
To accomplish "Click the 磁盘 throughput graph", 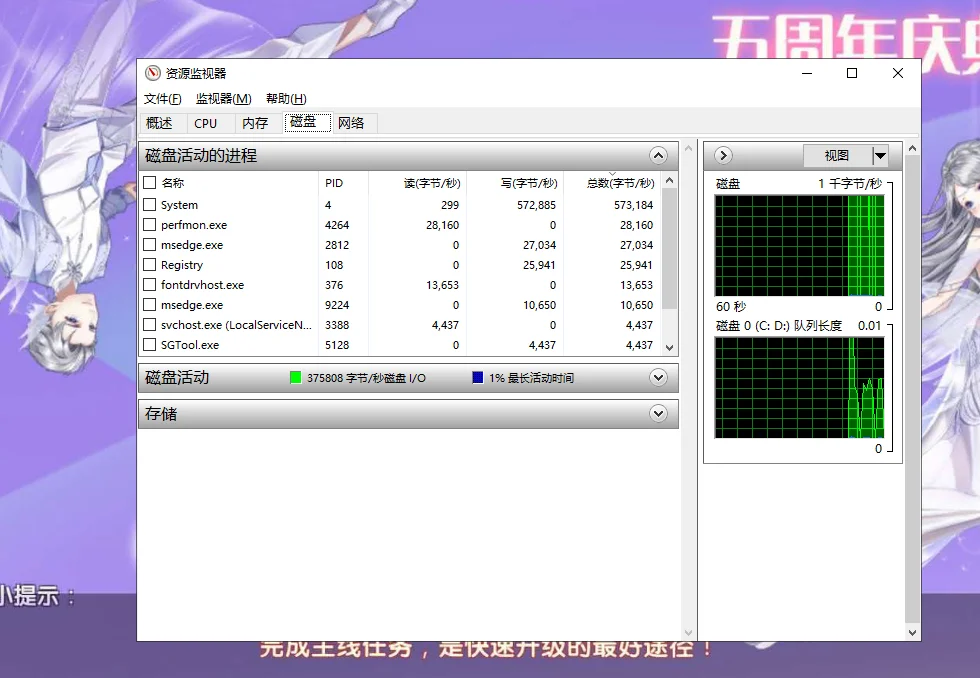I will 799,246.
